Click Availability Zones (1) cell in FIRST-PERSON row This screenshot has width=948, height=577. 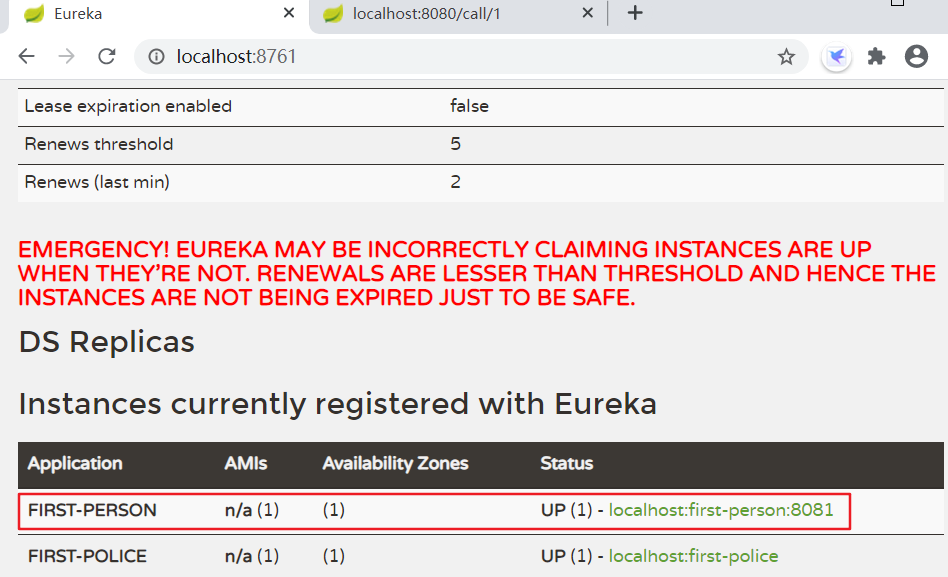pos(334,510)
